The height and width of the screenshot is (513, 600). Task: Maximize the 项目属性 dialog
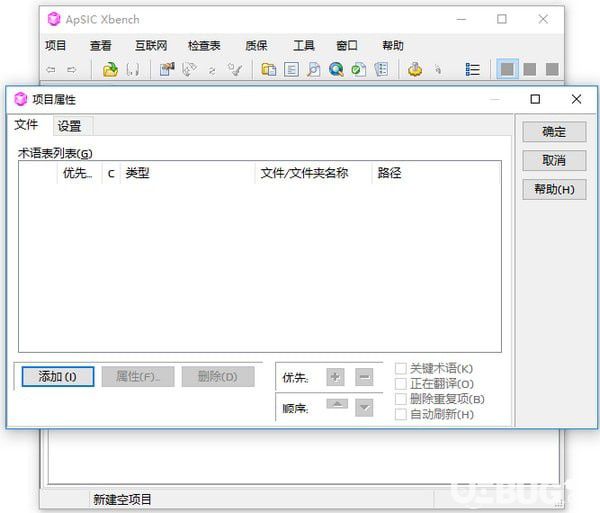(x=535, y=99)
